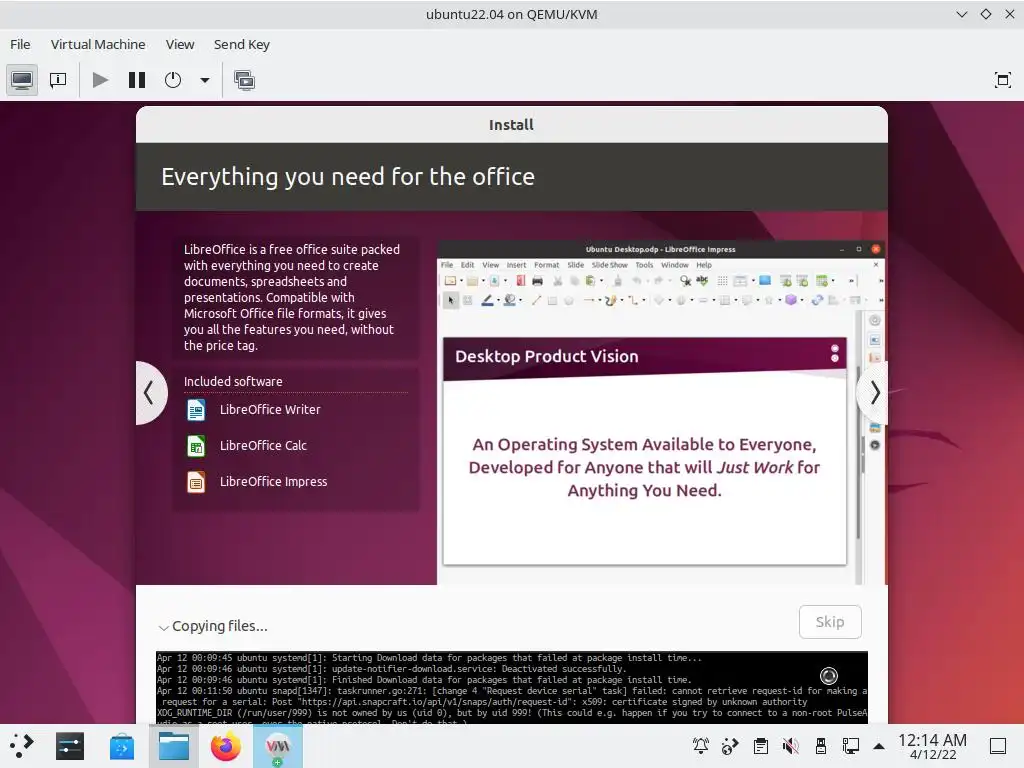Click the Impress File menu in preview
Image resolution: width=1024 pixels, height=768 pixels.
[447, 265]
